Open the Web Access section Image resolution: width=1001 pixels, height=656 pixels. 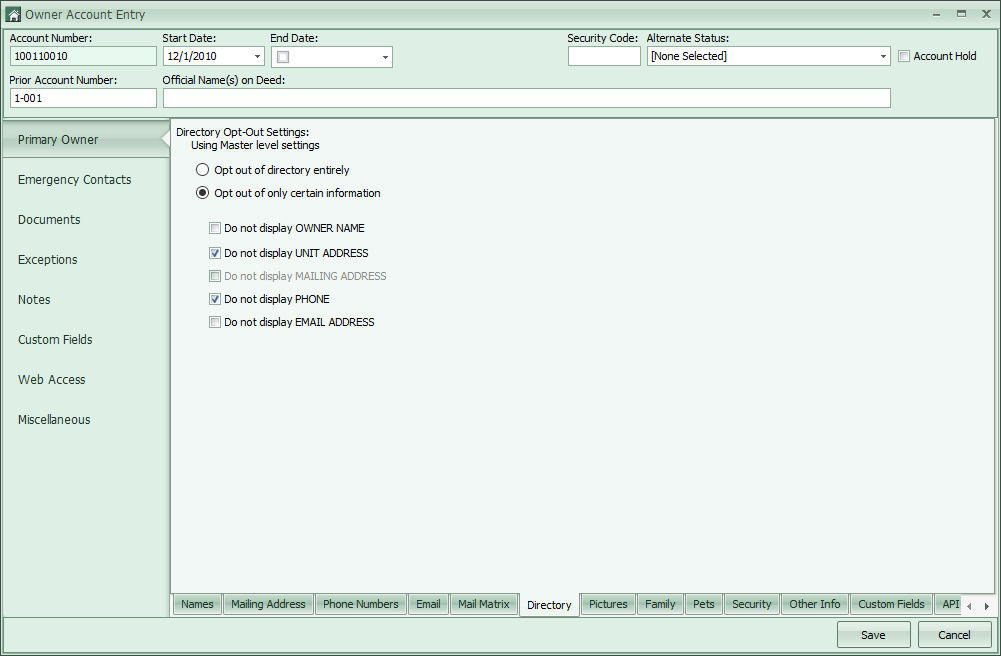coord(86,380)
